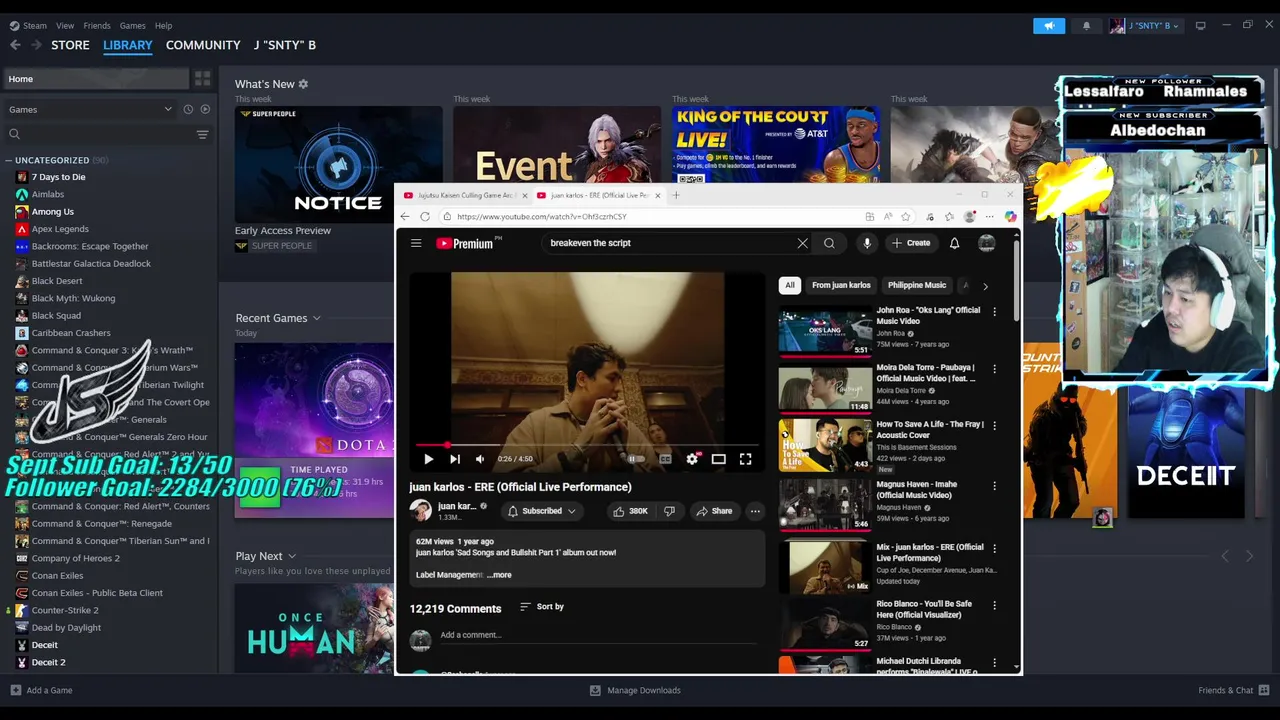1280x720 pixels.
Task: Collapse the UNCATEGORIZED games category
Action: click(x=9, y=160)
